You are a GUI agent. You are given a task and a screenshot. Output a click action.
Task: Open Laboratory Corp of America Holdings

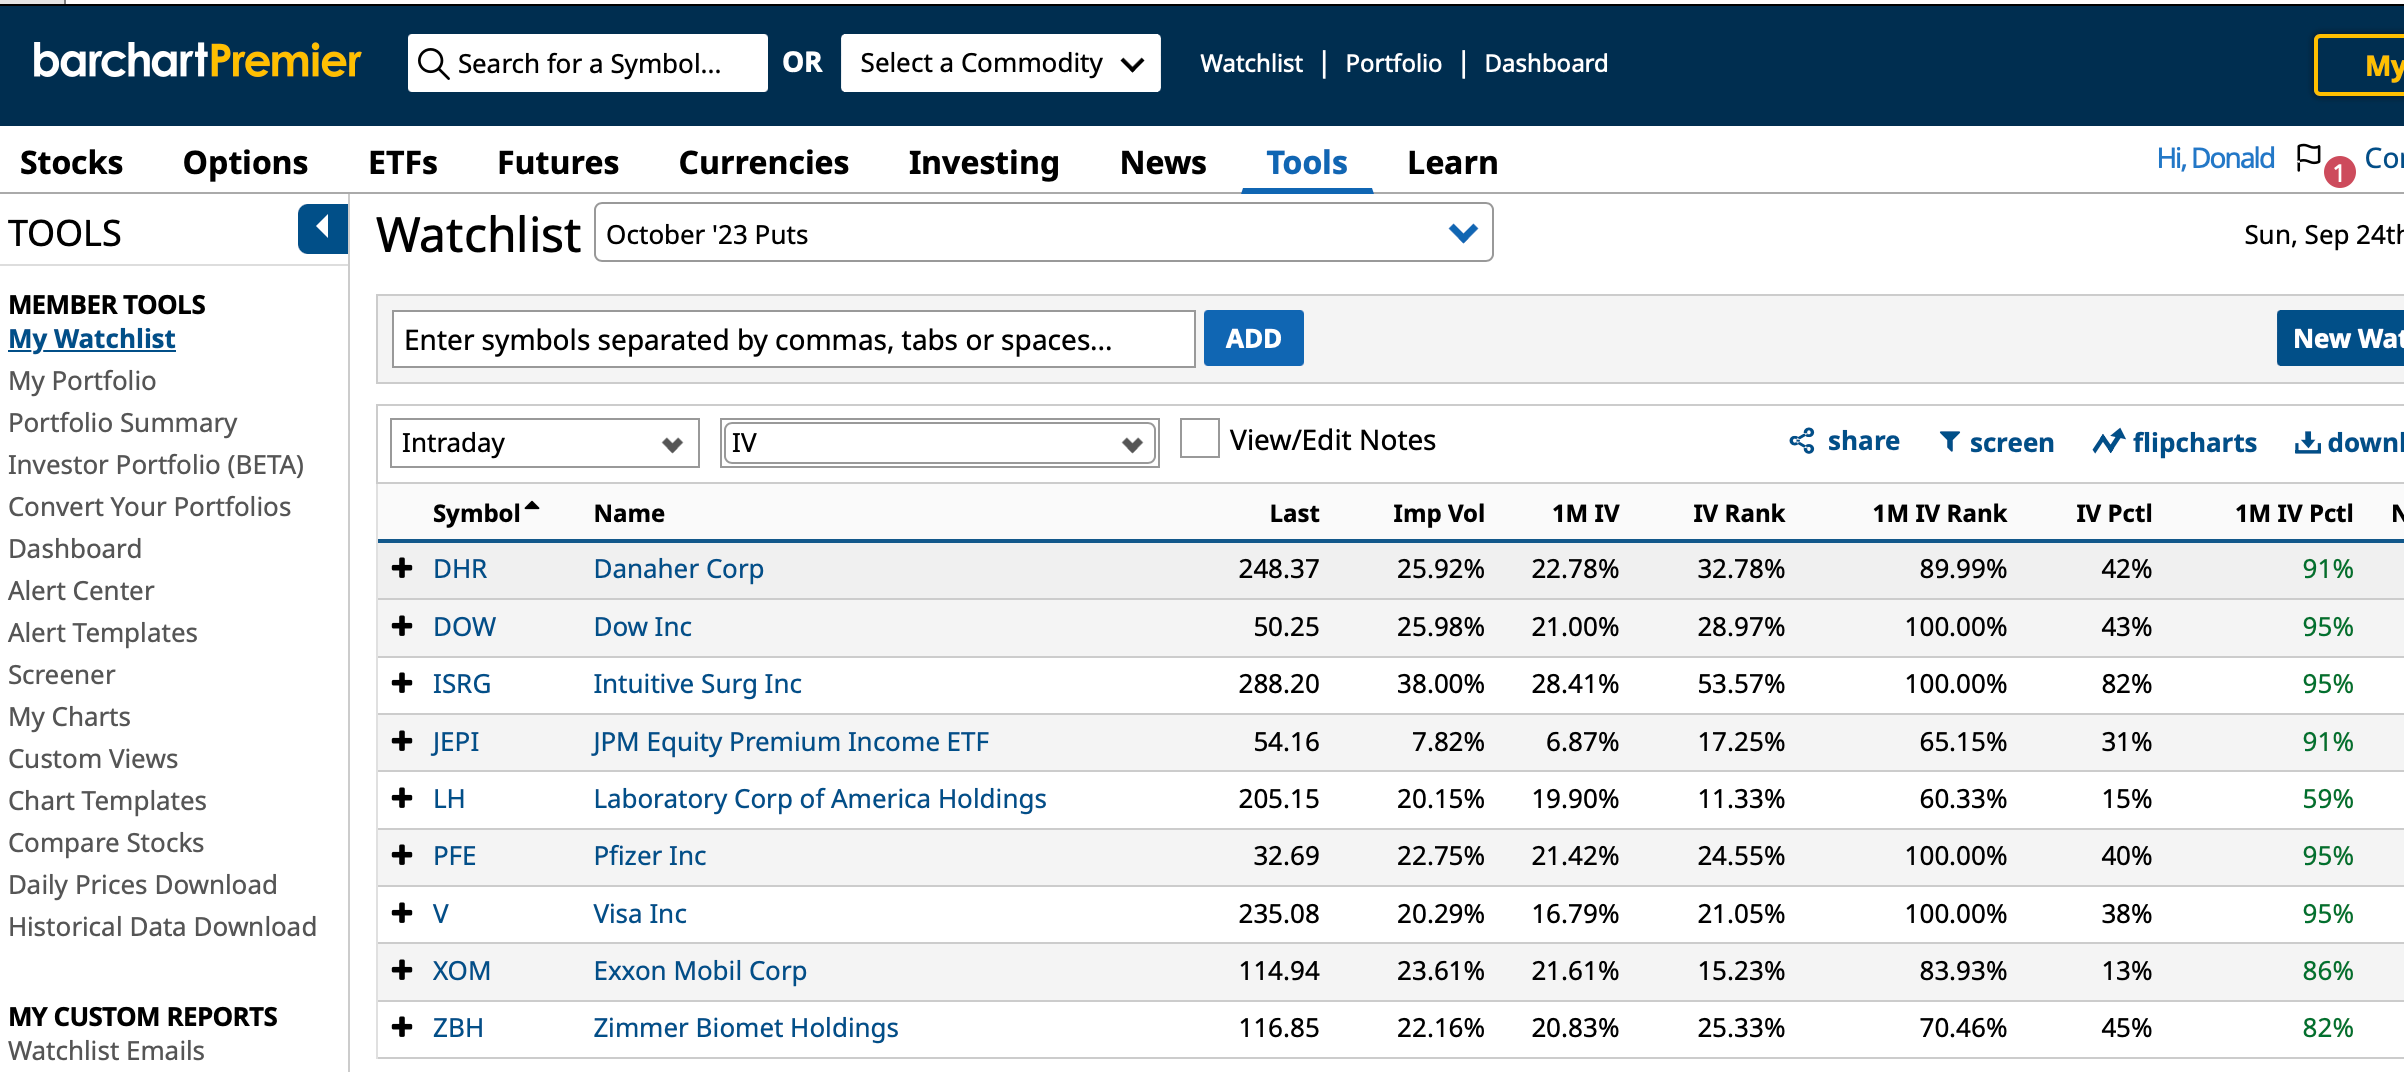(x=819, y=798)
